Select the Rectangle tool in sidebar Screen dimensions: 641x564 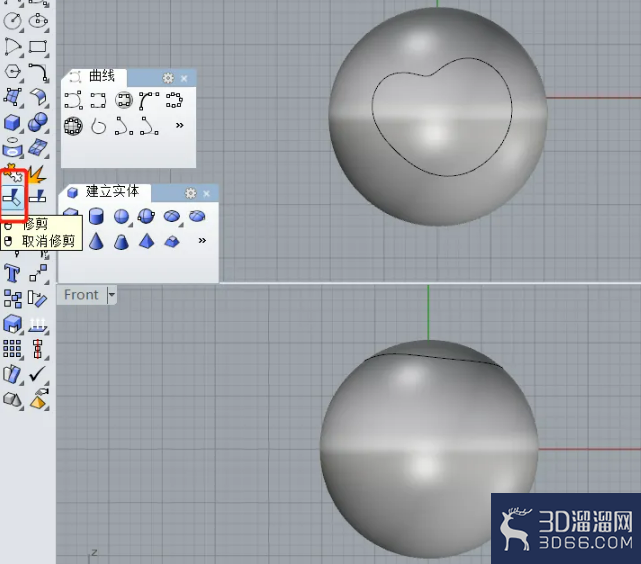(38, 46)
